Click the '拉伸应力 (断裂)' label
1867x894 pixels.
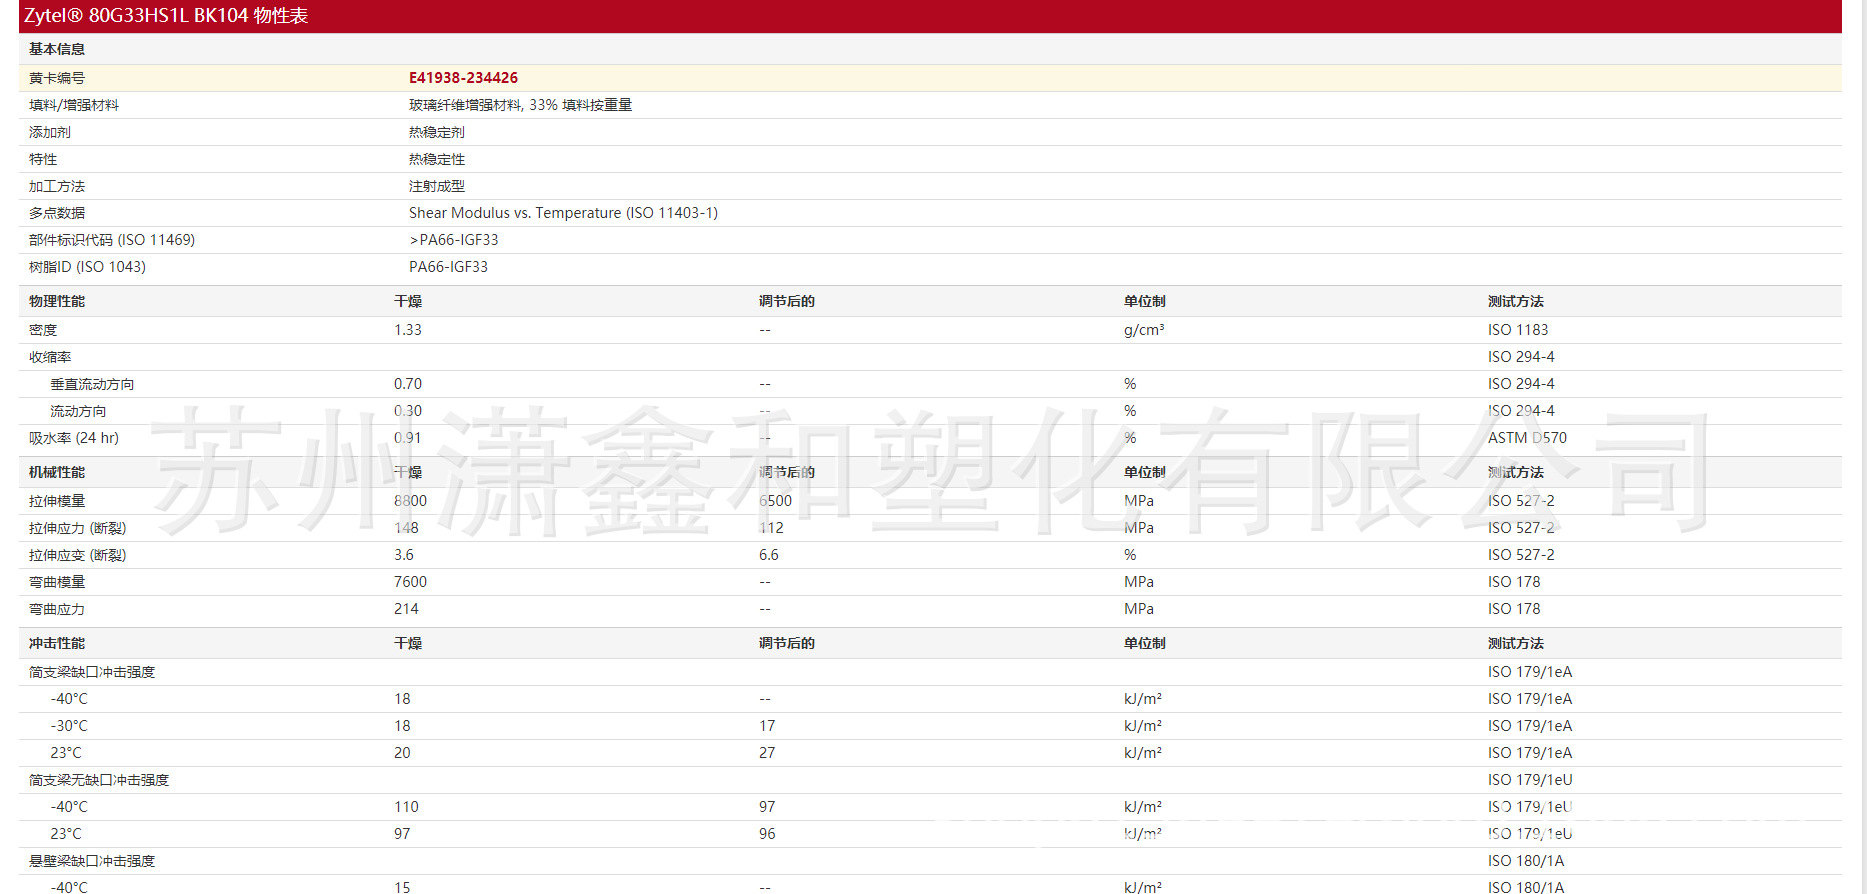point(78,528)
